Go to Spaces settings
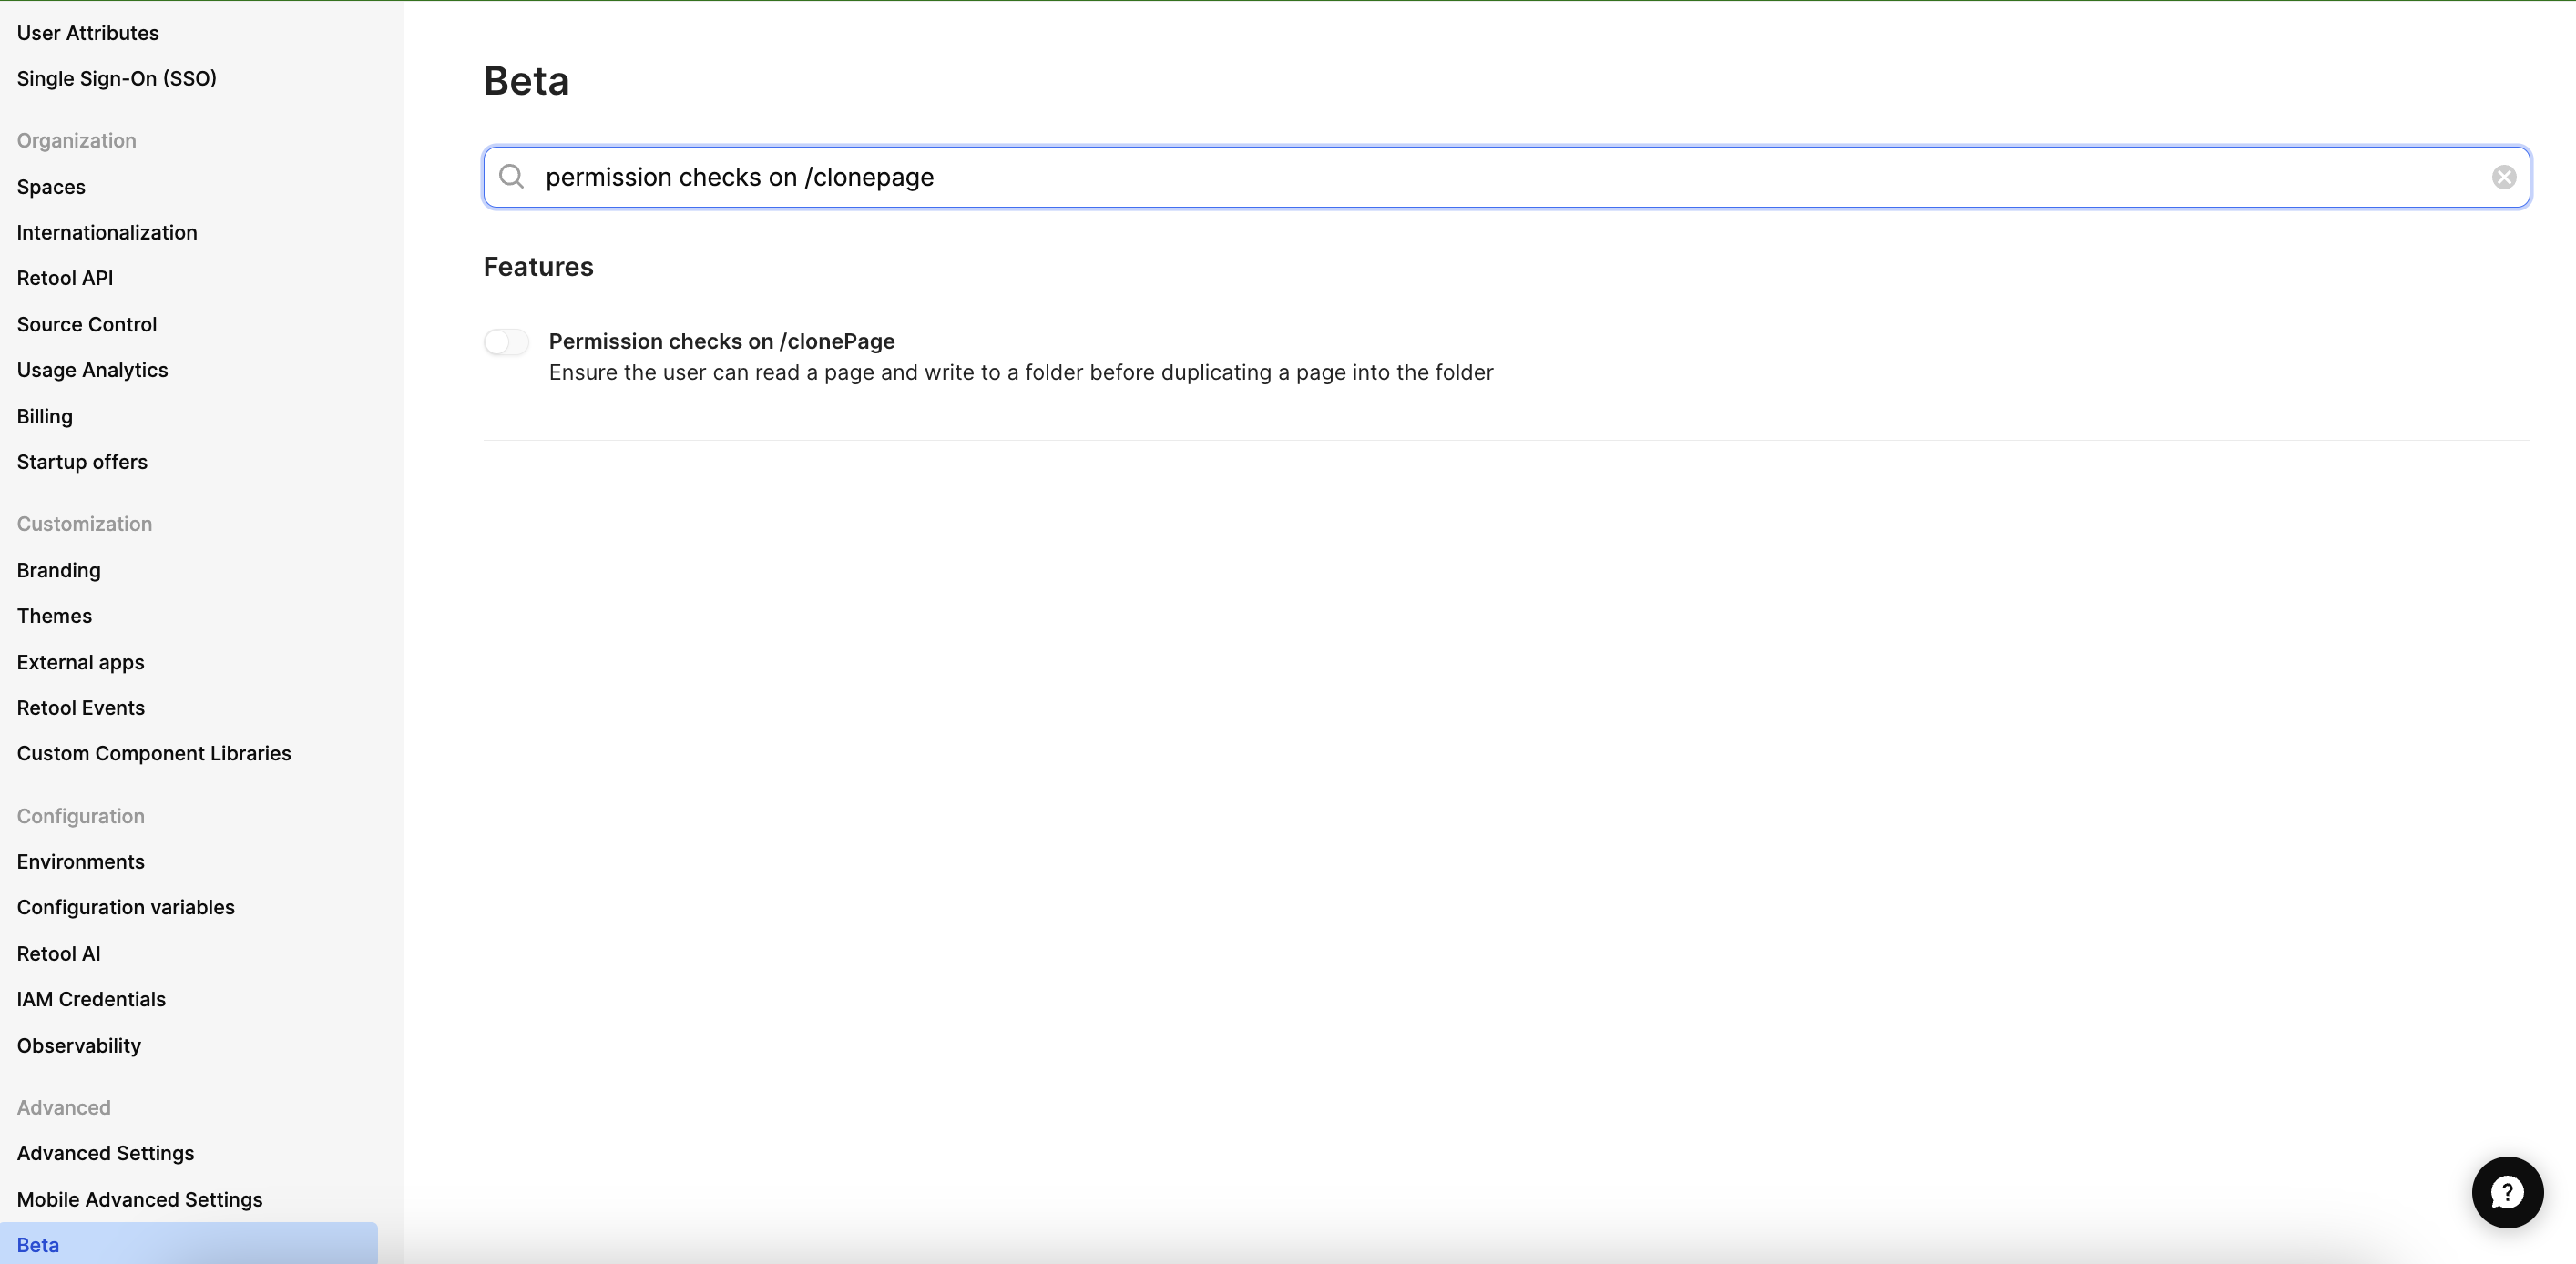Viewport: 2576px width, 1264px height. pos(51,187)
